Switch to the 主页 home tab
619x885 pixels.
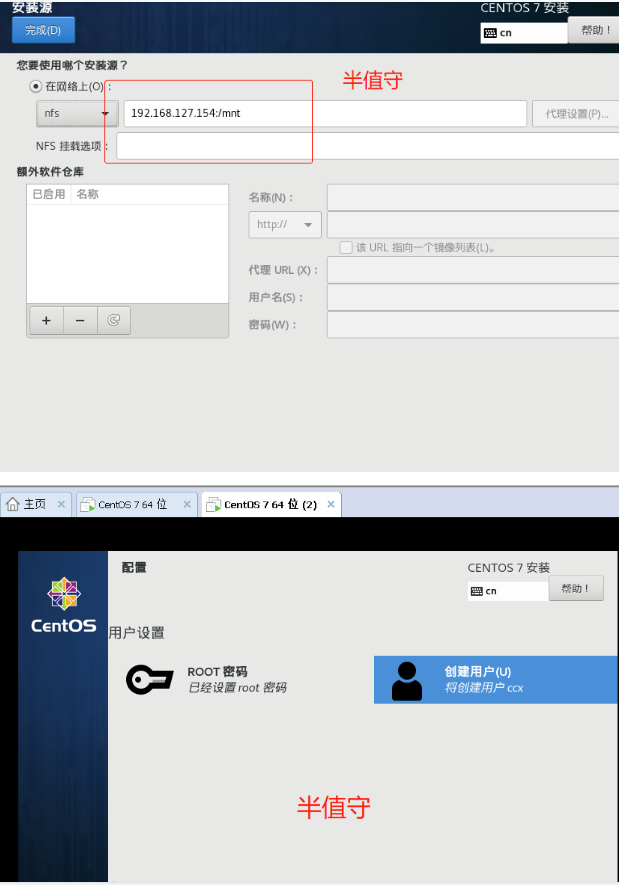pyautogui.click(x=36, y=504)
